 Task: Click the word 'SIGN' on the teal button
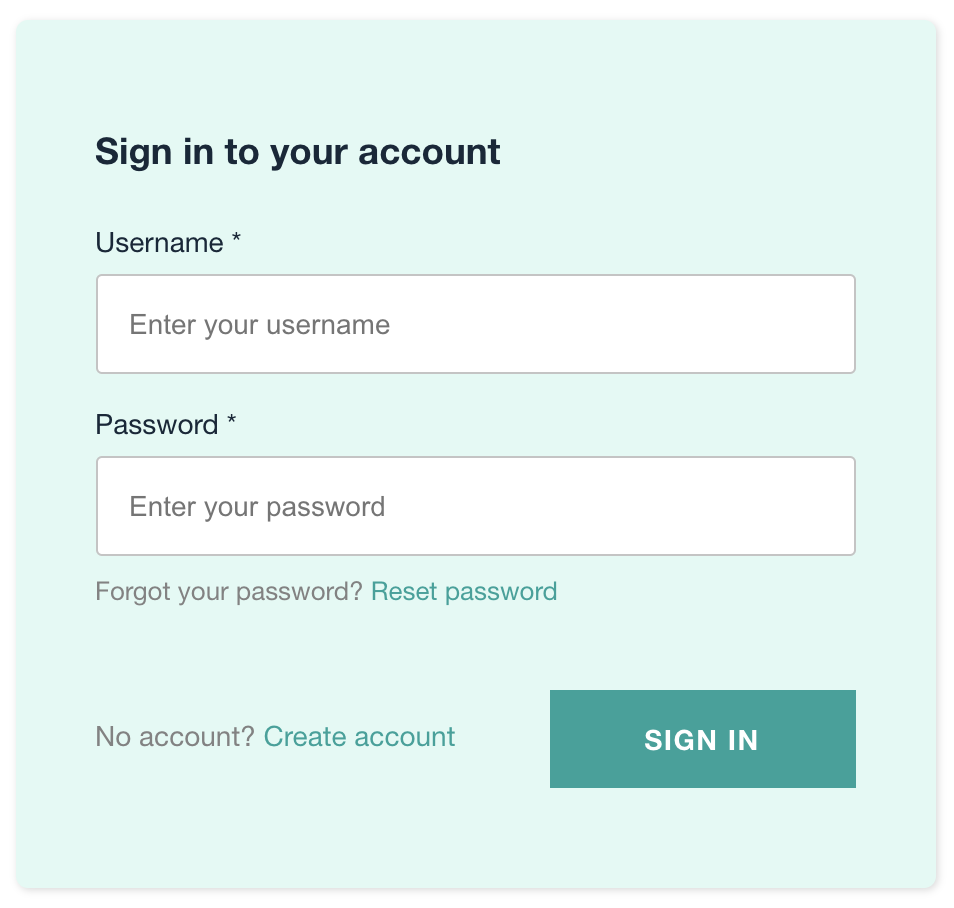(x=678, y=740)
